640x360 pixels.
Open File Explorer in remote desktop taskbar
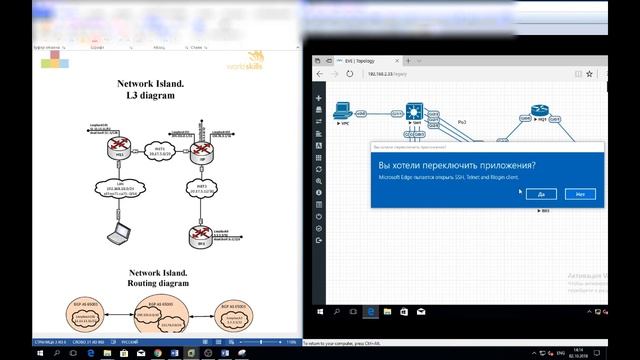pyautogui.click(x=387, y=312)
